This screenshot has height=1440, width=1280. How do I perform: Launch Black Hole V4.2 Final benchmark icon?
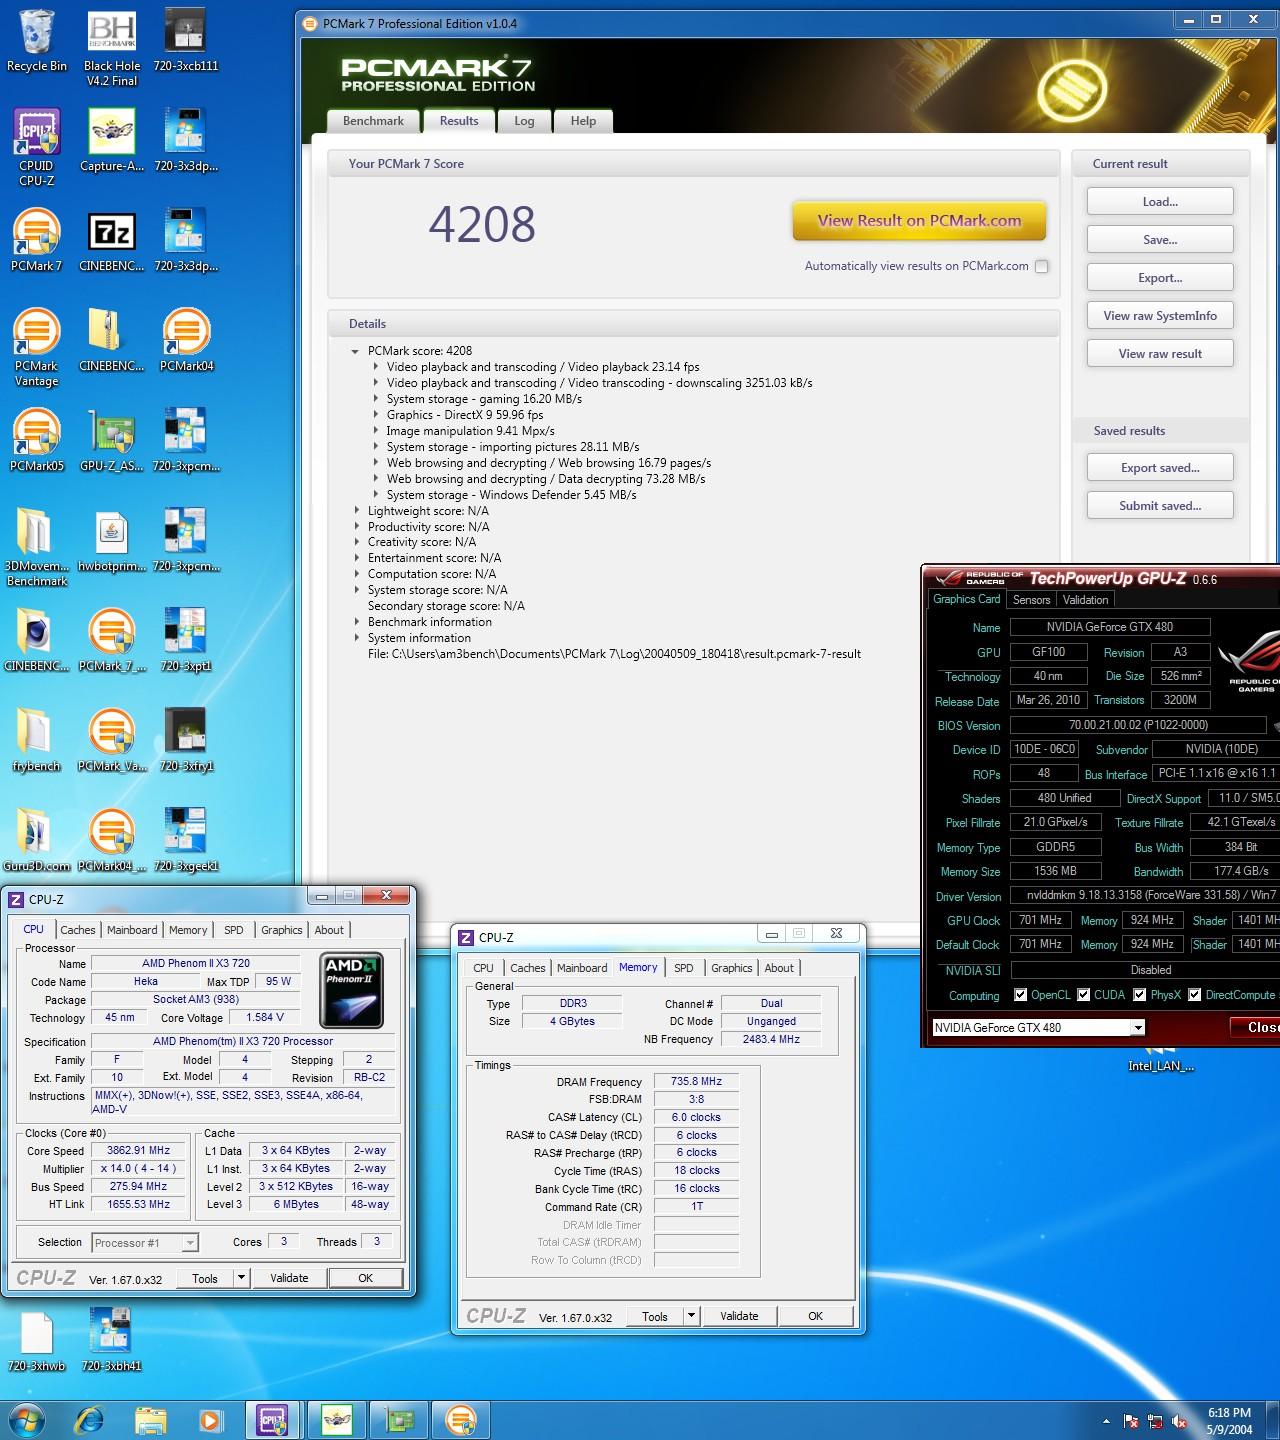pos(111,48)
